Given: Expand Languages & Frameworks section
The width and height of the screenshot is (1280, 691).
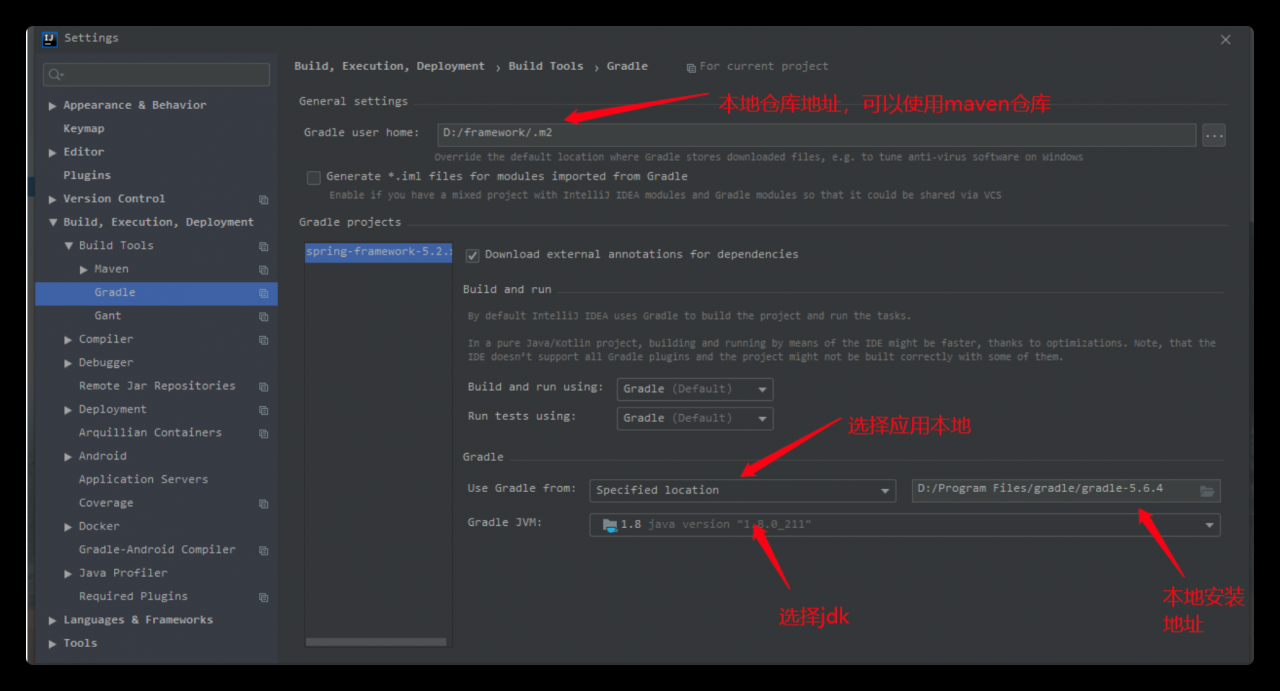Looking at the screenshot, I should click(x=53, y=620).
